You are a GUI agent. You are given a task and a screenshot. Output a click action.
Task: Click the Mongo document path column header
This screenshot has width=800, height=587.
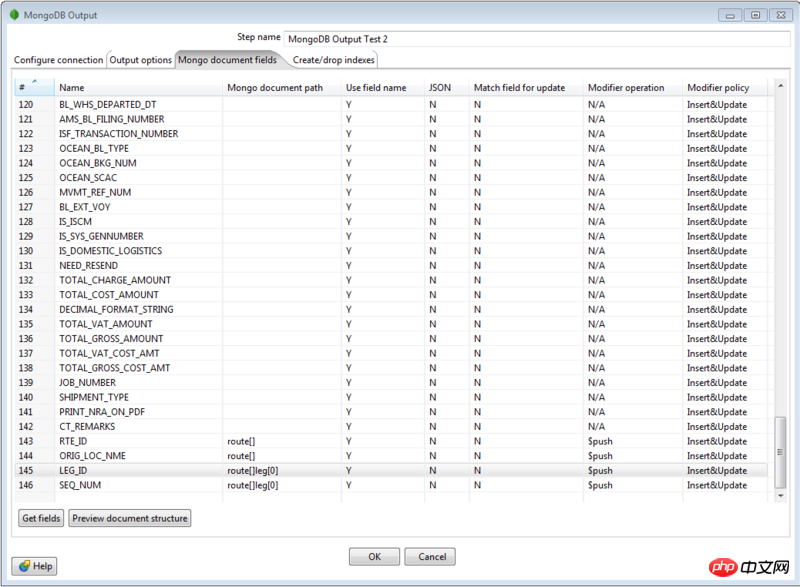tap(282, 87)
